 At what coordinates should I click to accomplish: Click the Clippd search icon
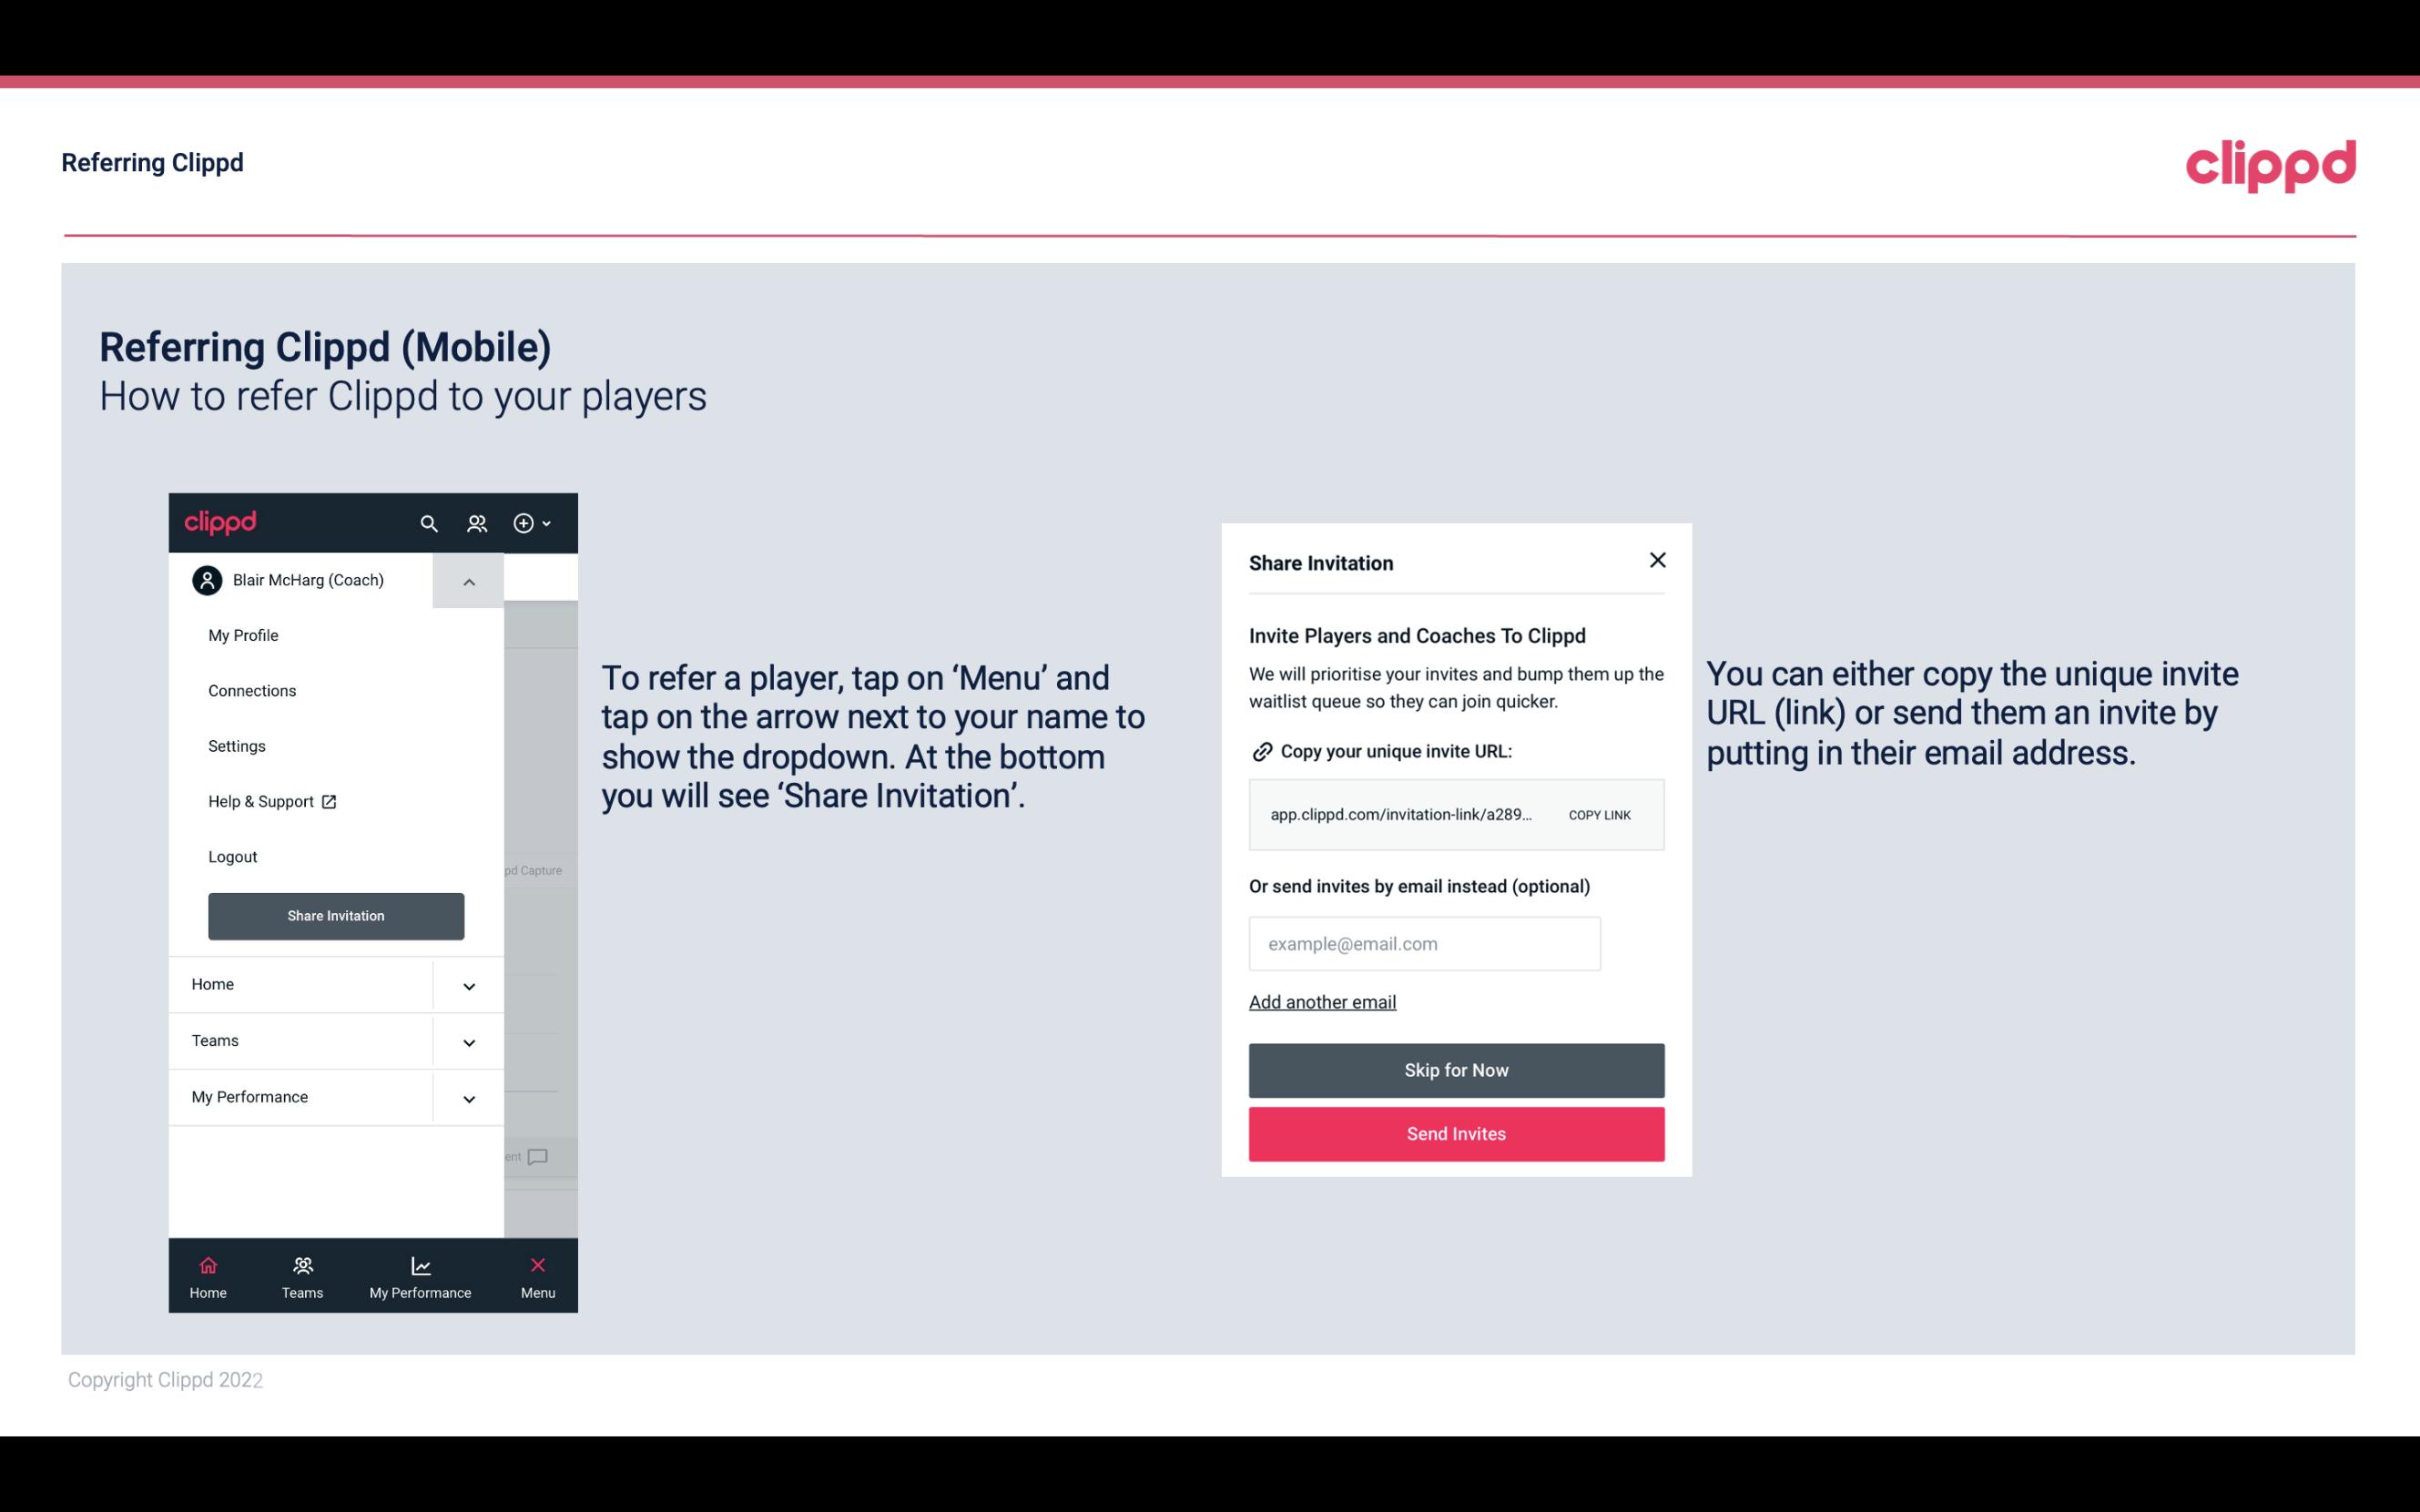(x=429, y=524)
